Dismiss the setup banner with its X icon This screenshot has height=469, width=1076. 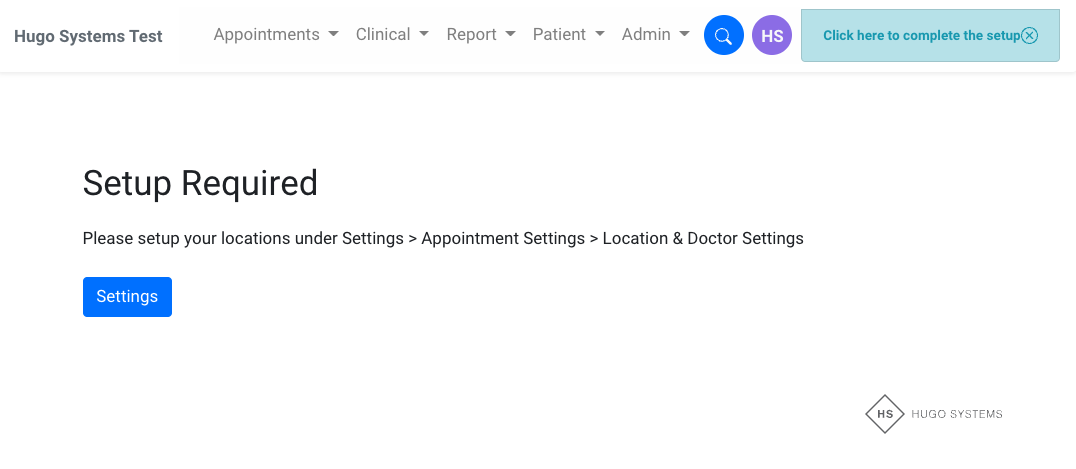pyautogui.click(x=1030, y=36)
